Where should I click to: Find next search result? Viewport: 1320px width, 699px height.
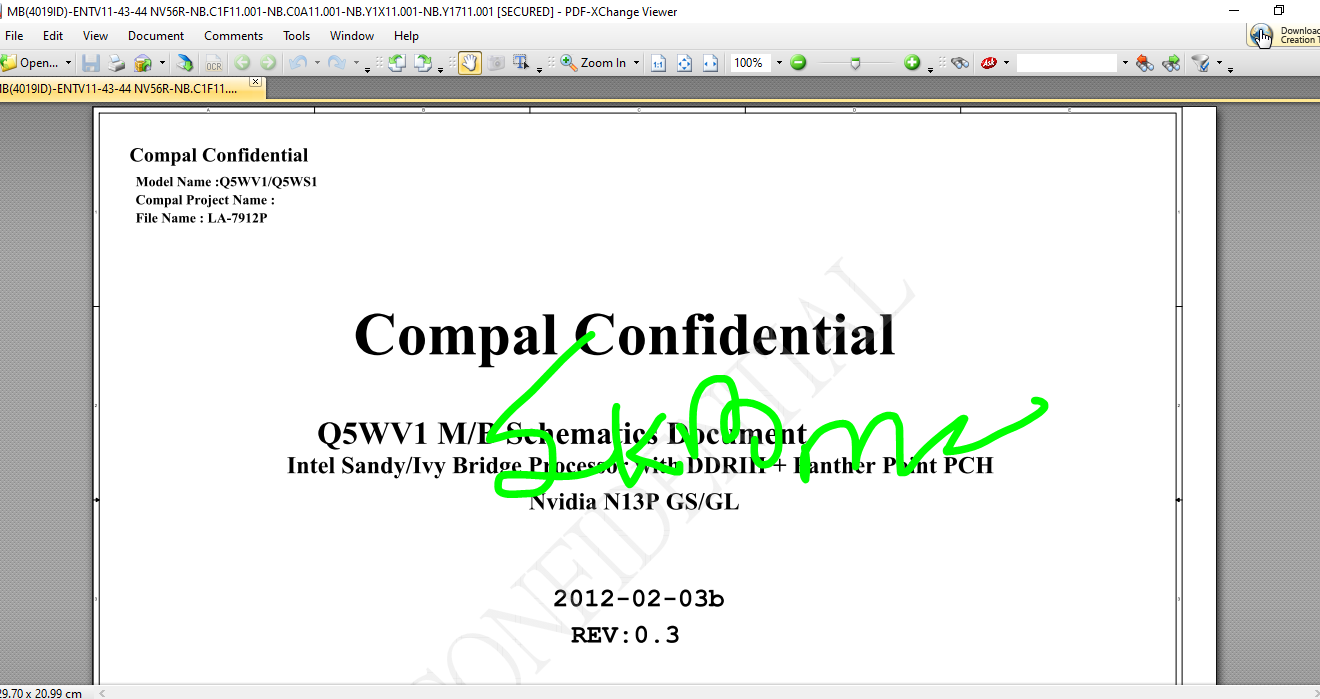click(1171, 63)
